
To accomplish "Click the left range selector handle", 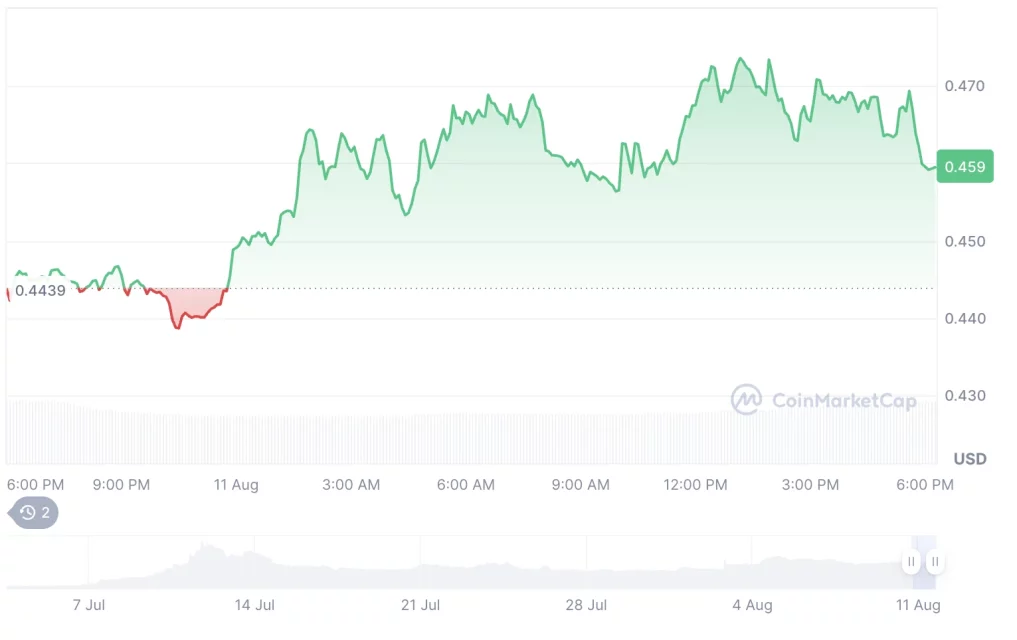I will coord(911,562).
